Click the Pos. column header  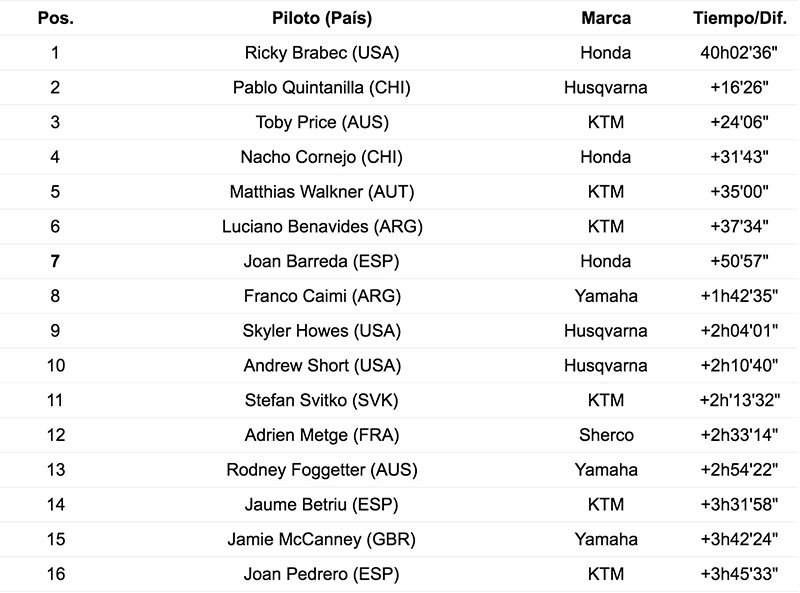(54, 18)
